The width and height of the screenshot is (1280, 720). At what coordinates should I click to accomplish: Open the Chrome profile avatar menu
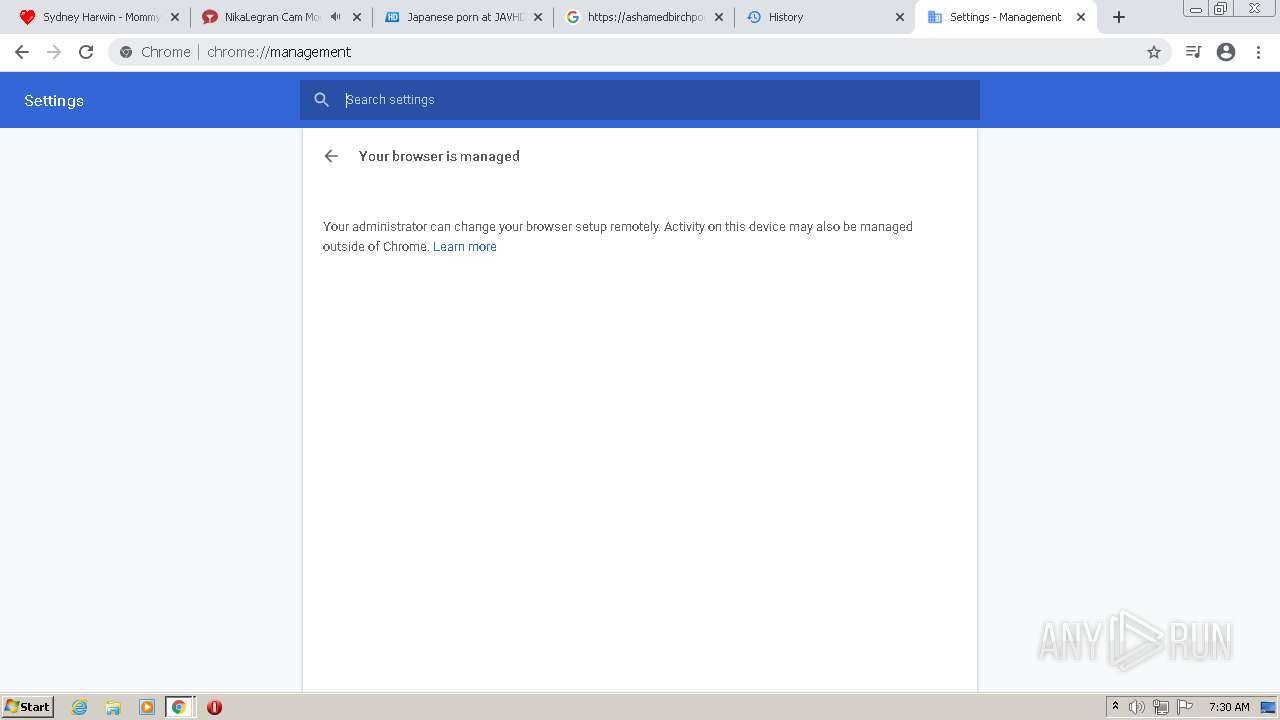[1226, 52]
